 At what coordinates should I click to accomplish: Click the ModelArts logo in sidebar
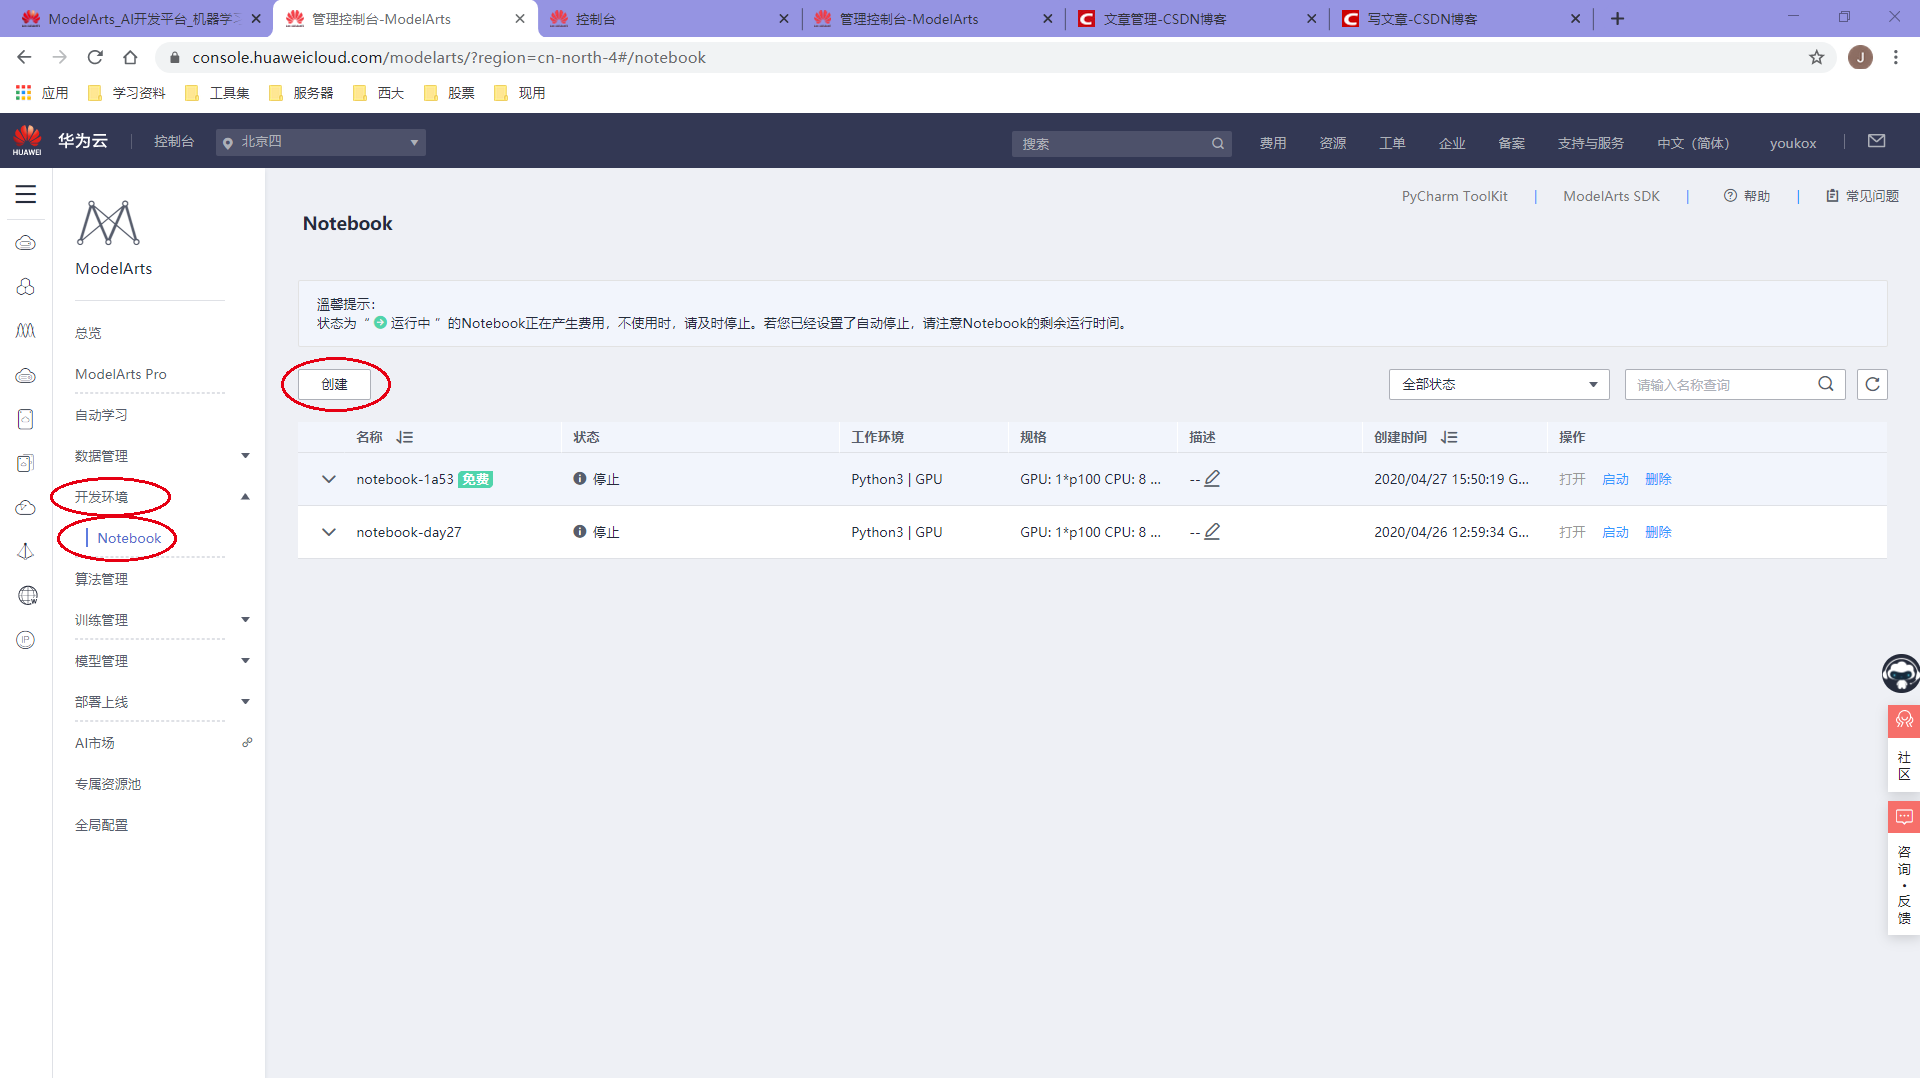click(x=108, y=223)
